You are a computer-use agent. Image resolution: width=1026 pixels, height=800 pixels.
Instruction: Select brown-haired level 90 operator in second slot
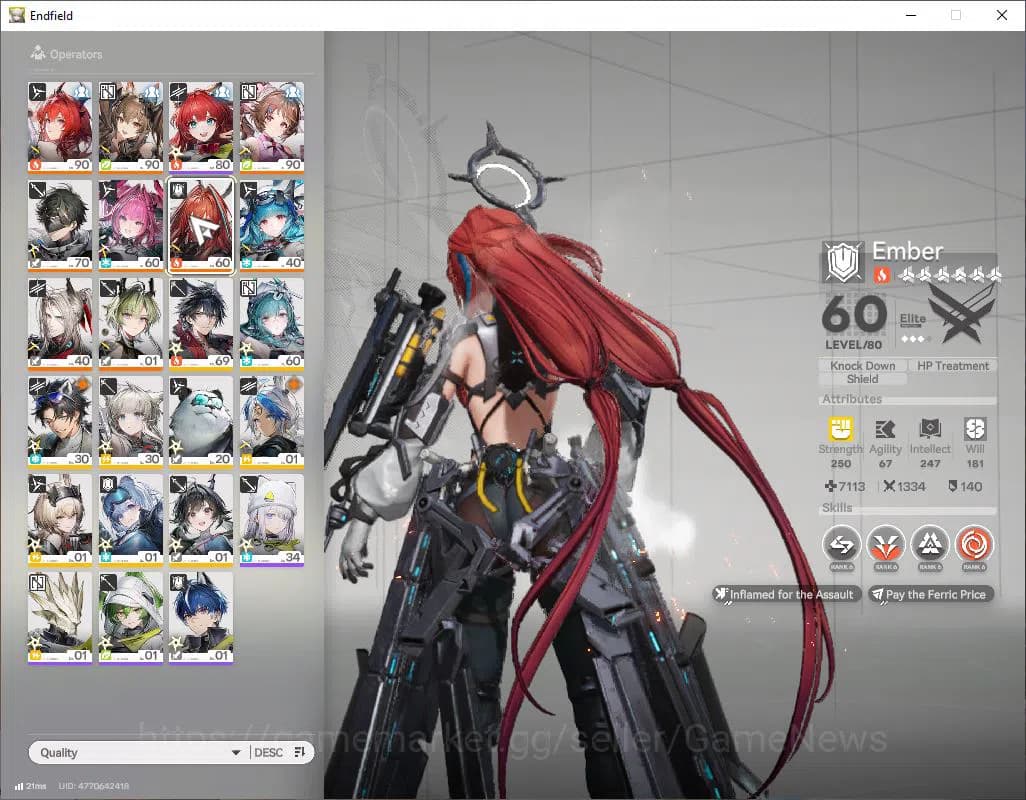[130, 127]
